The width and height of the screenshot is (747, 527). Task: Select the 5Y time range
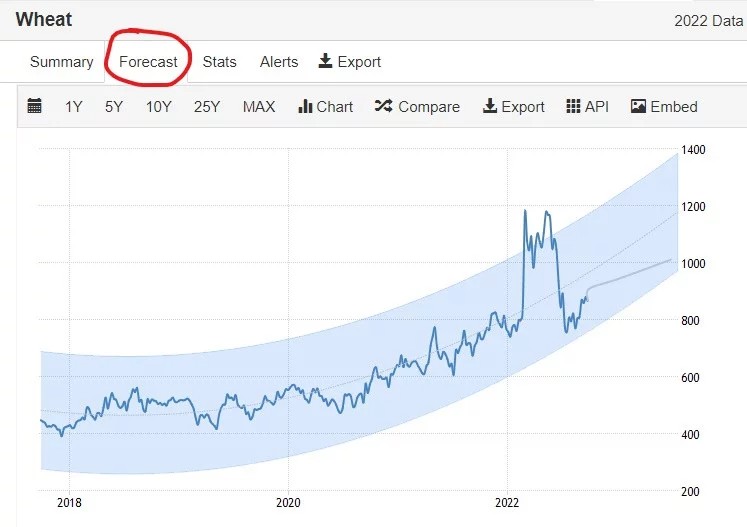(x=114, y=107)
